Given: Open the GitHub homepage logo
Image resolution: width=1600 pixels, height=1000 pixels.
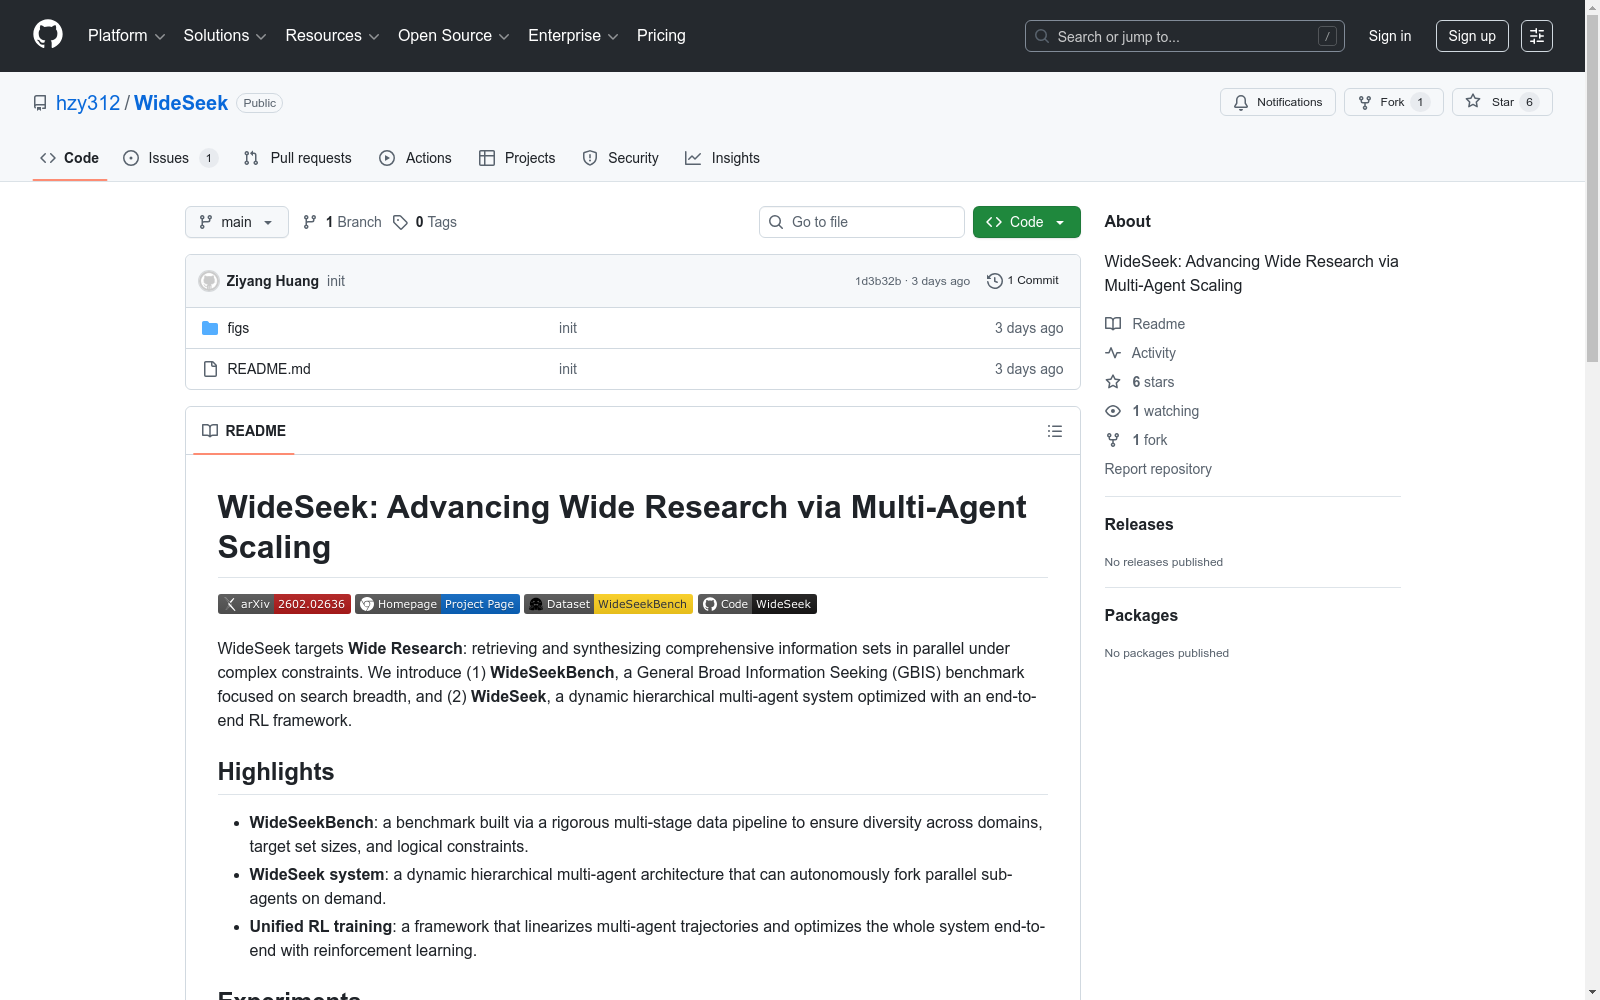Looking at the screenshot, I should coord(48,35).
